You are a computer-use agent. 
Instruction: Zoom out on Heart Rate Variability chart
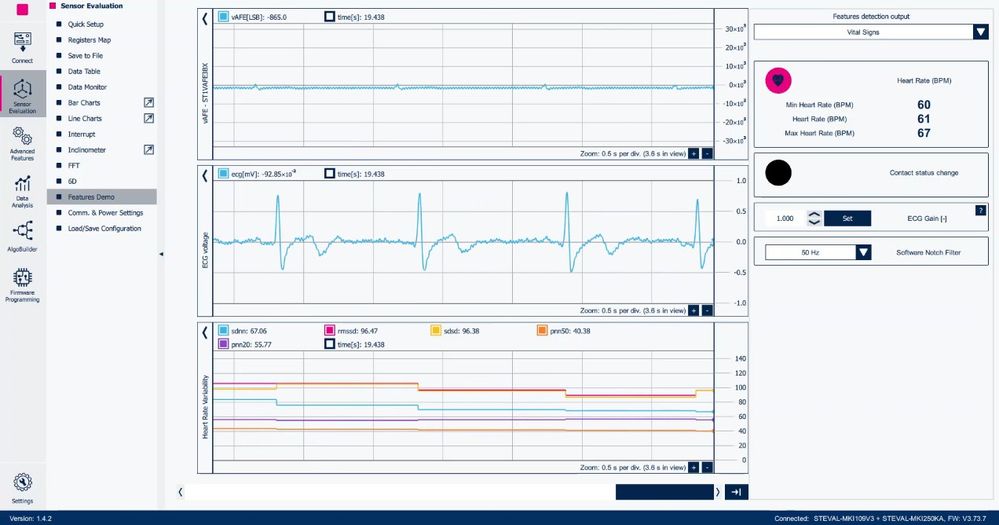pos(707,467)
